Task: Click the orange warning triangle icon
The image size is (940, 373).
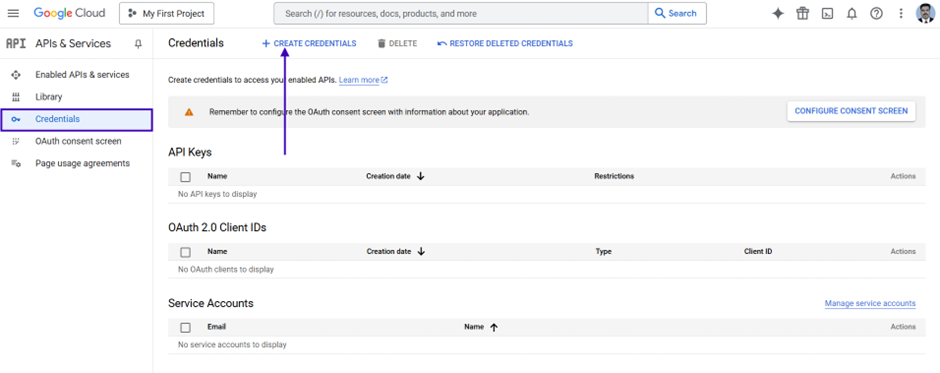Action: (x=189, y=112)
